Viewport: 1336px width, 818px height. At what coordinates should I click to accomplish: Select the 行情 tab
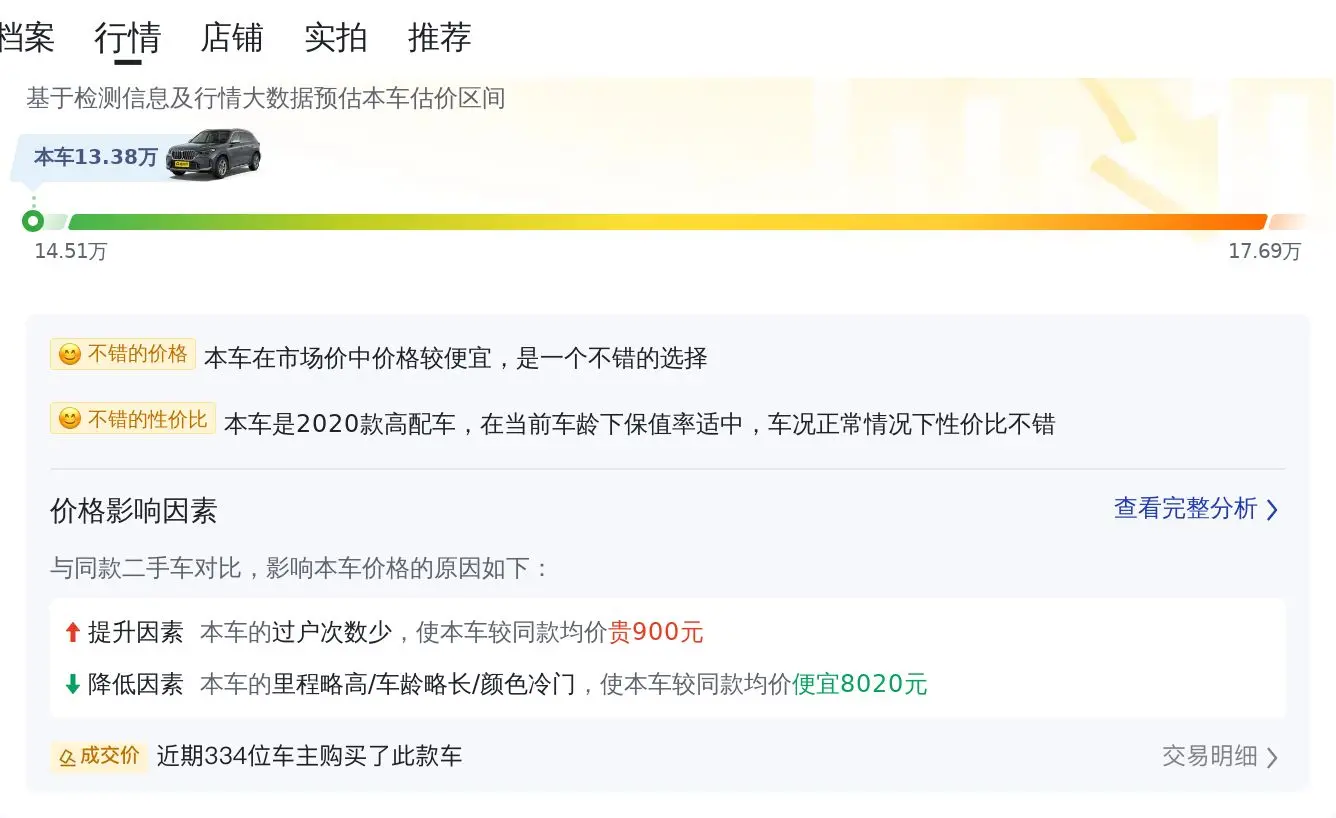(128, 38)
